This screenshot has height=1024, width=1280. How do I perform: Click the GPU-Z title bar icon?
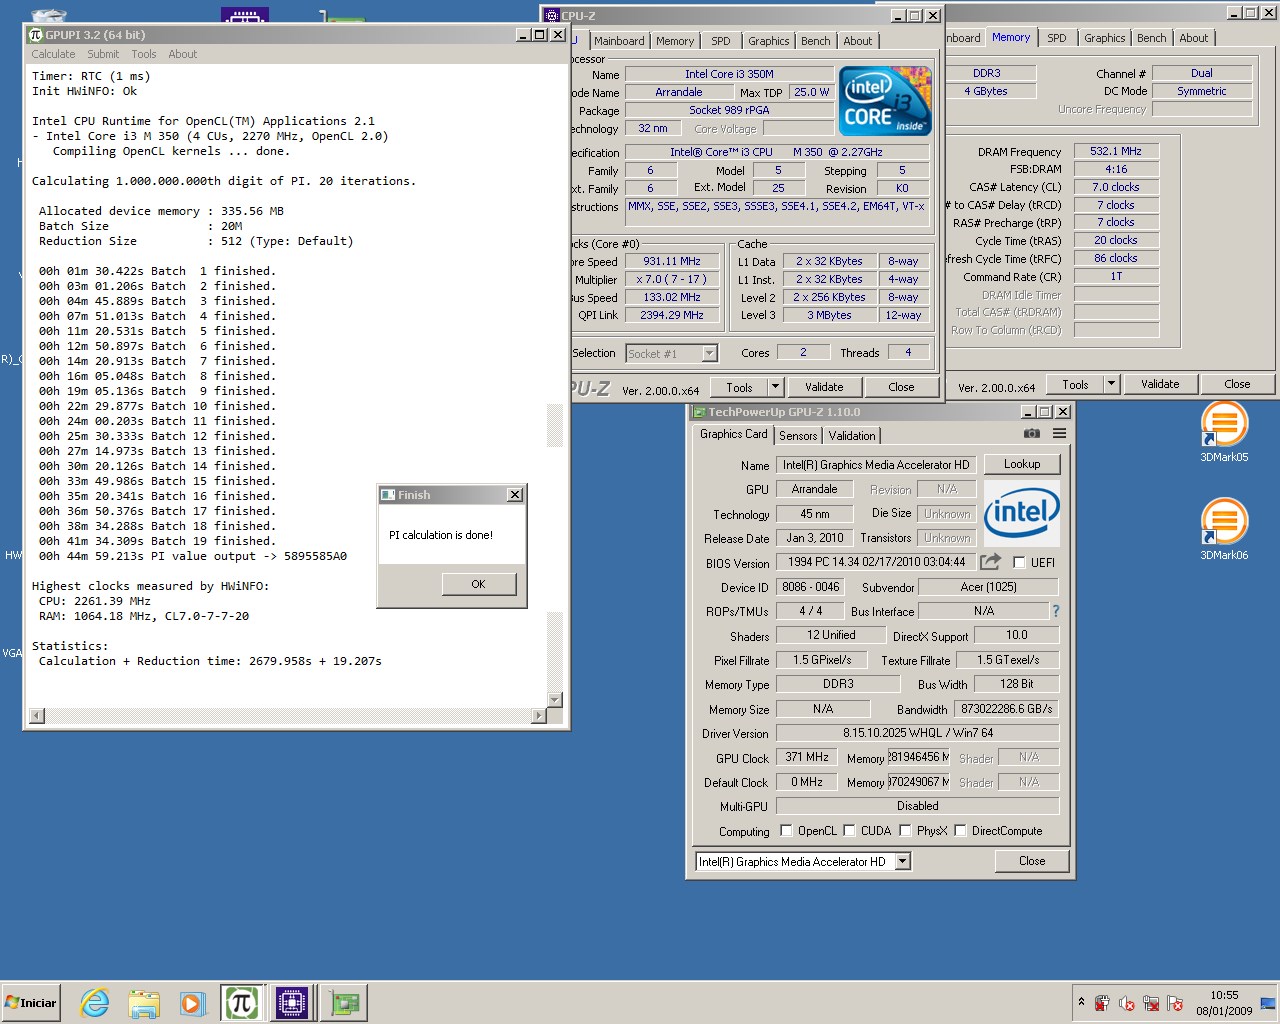[698, 412]
